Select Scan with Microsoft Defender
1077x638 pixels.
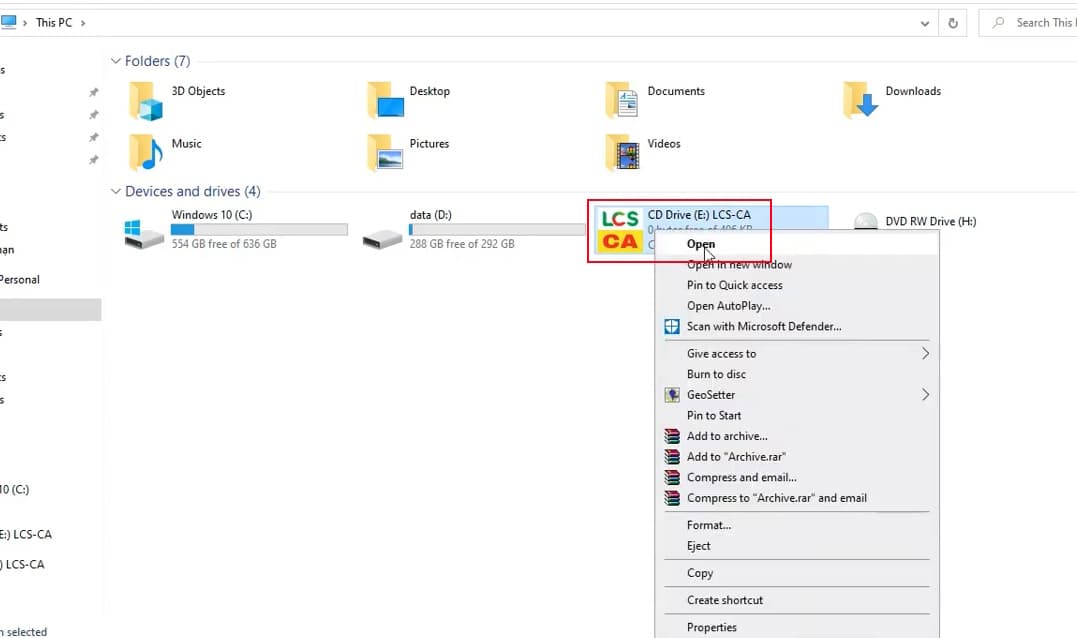coord(763,326)
